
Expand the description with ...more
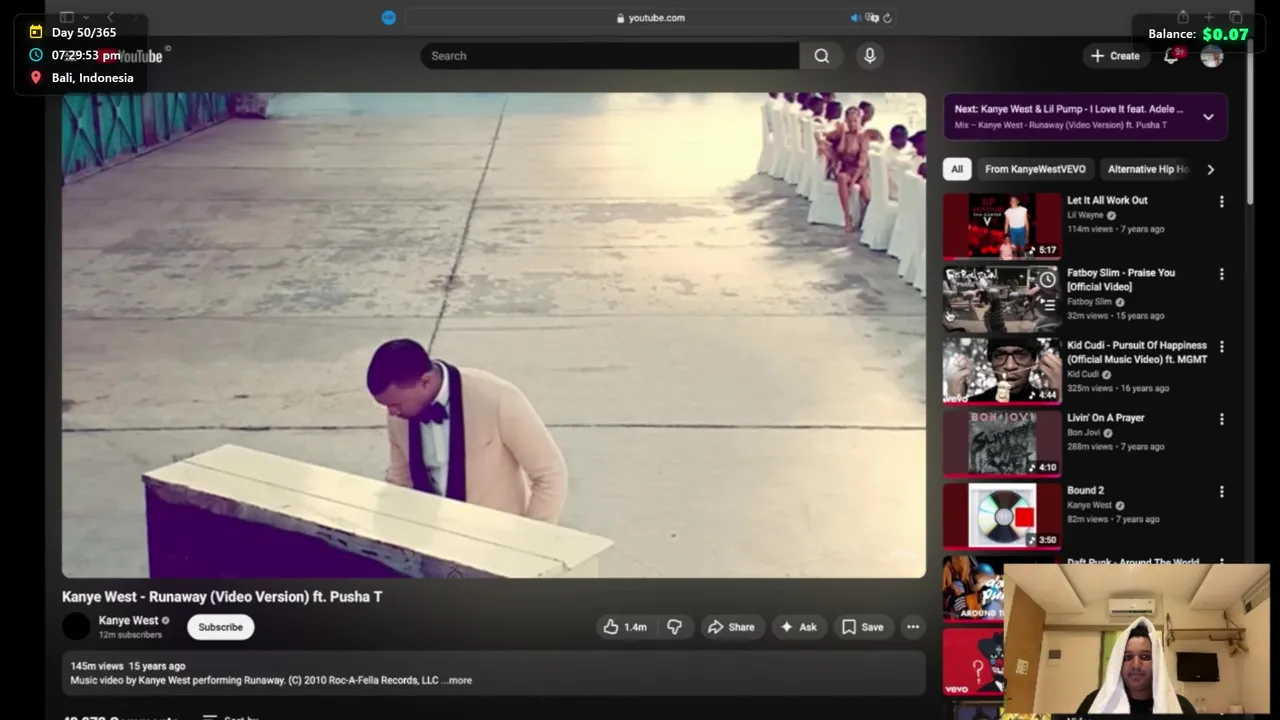tap(457, 680)
